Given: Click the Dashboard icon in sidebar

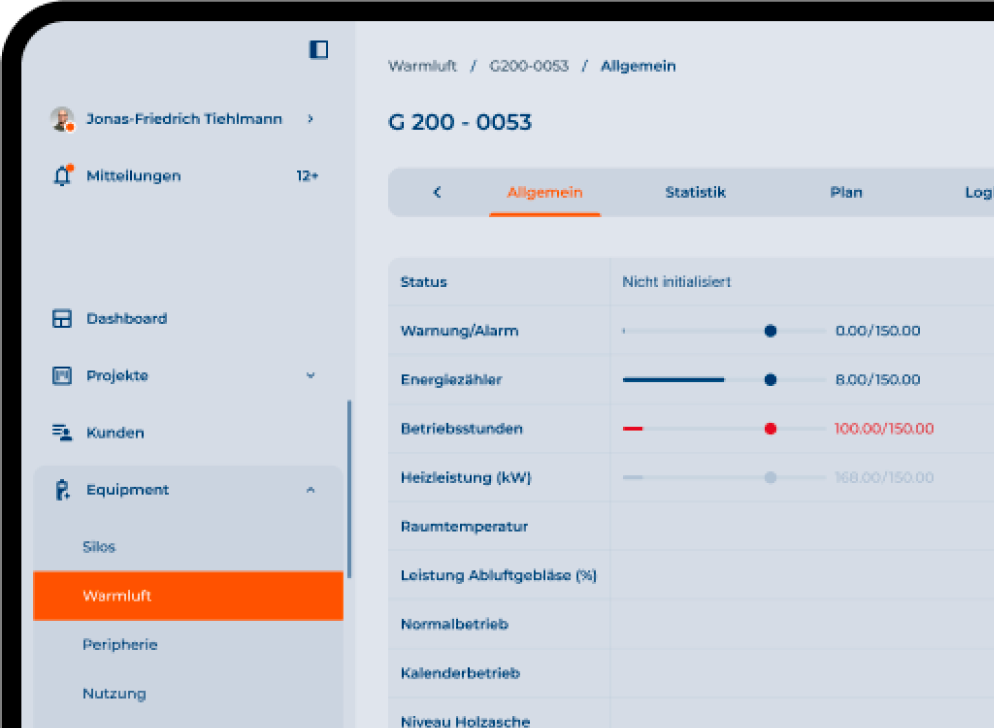Looking at the screenshot, I should (x=62, y=319).
